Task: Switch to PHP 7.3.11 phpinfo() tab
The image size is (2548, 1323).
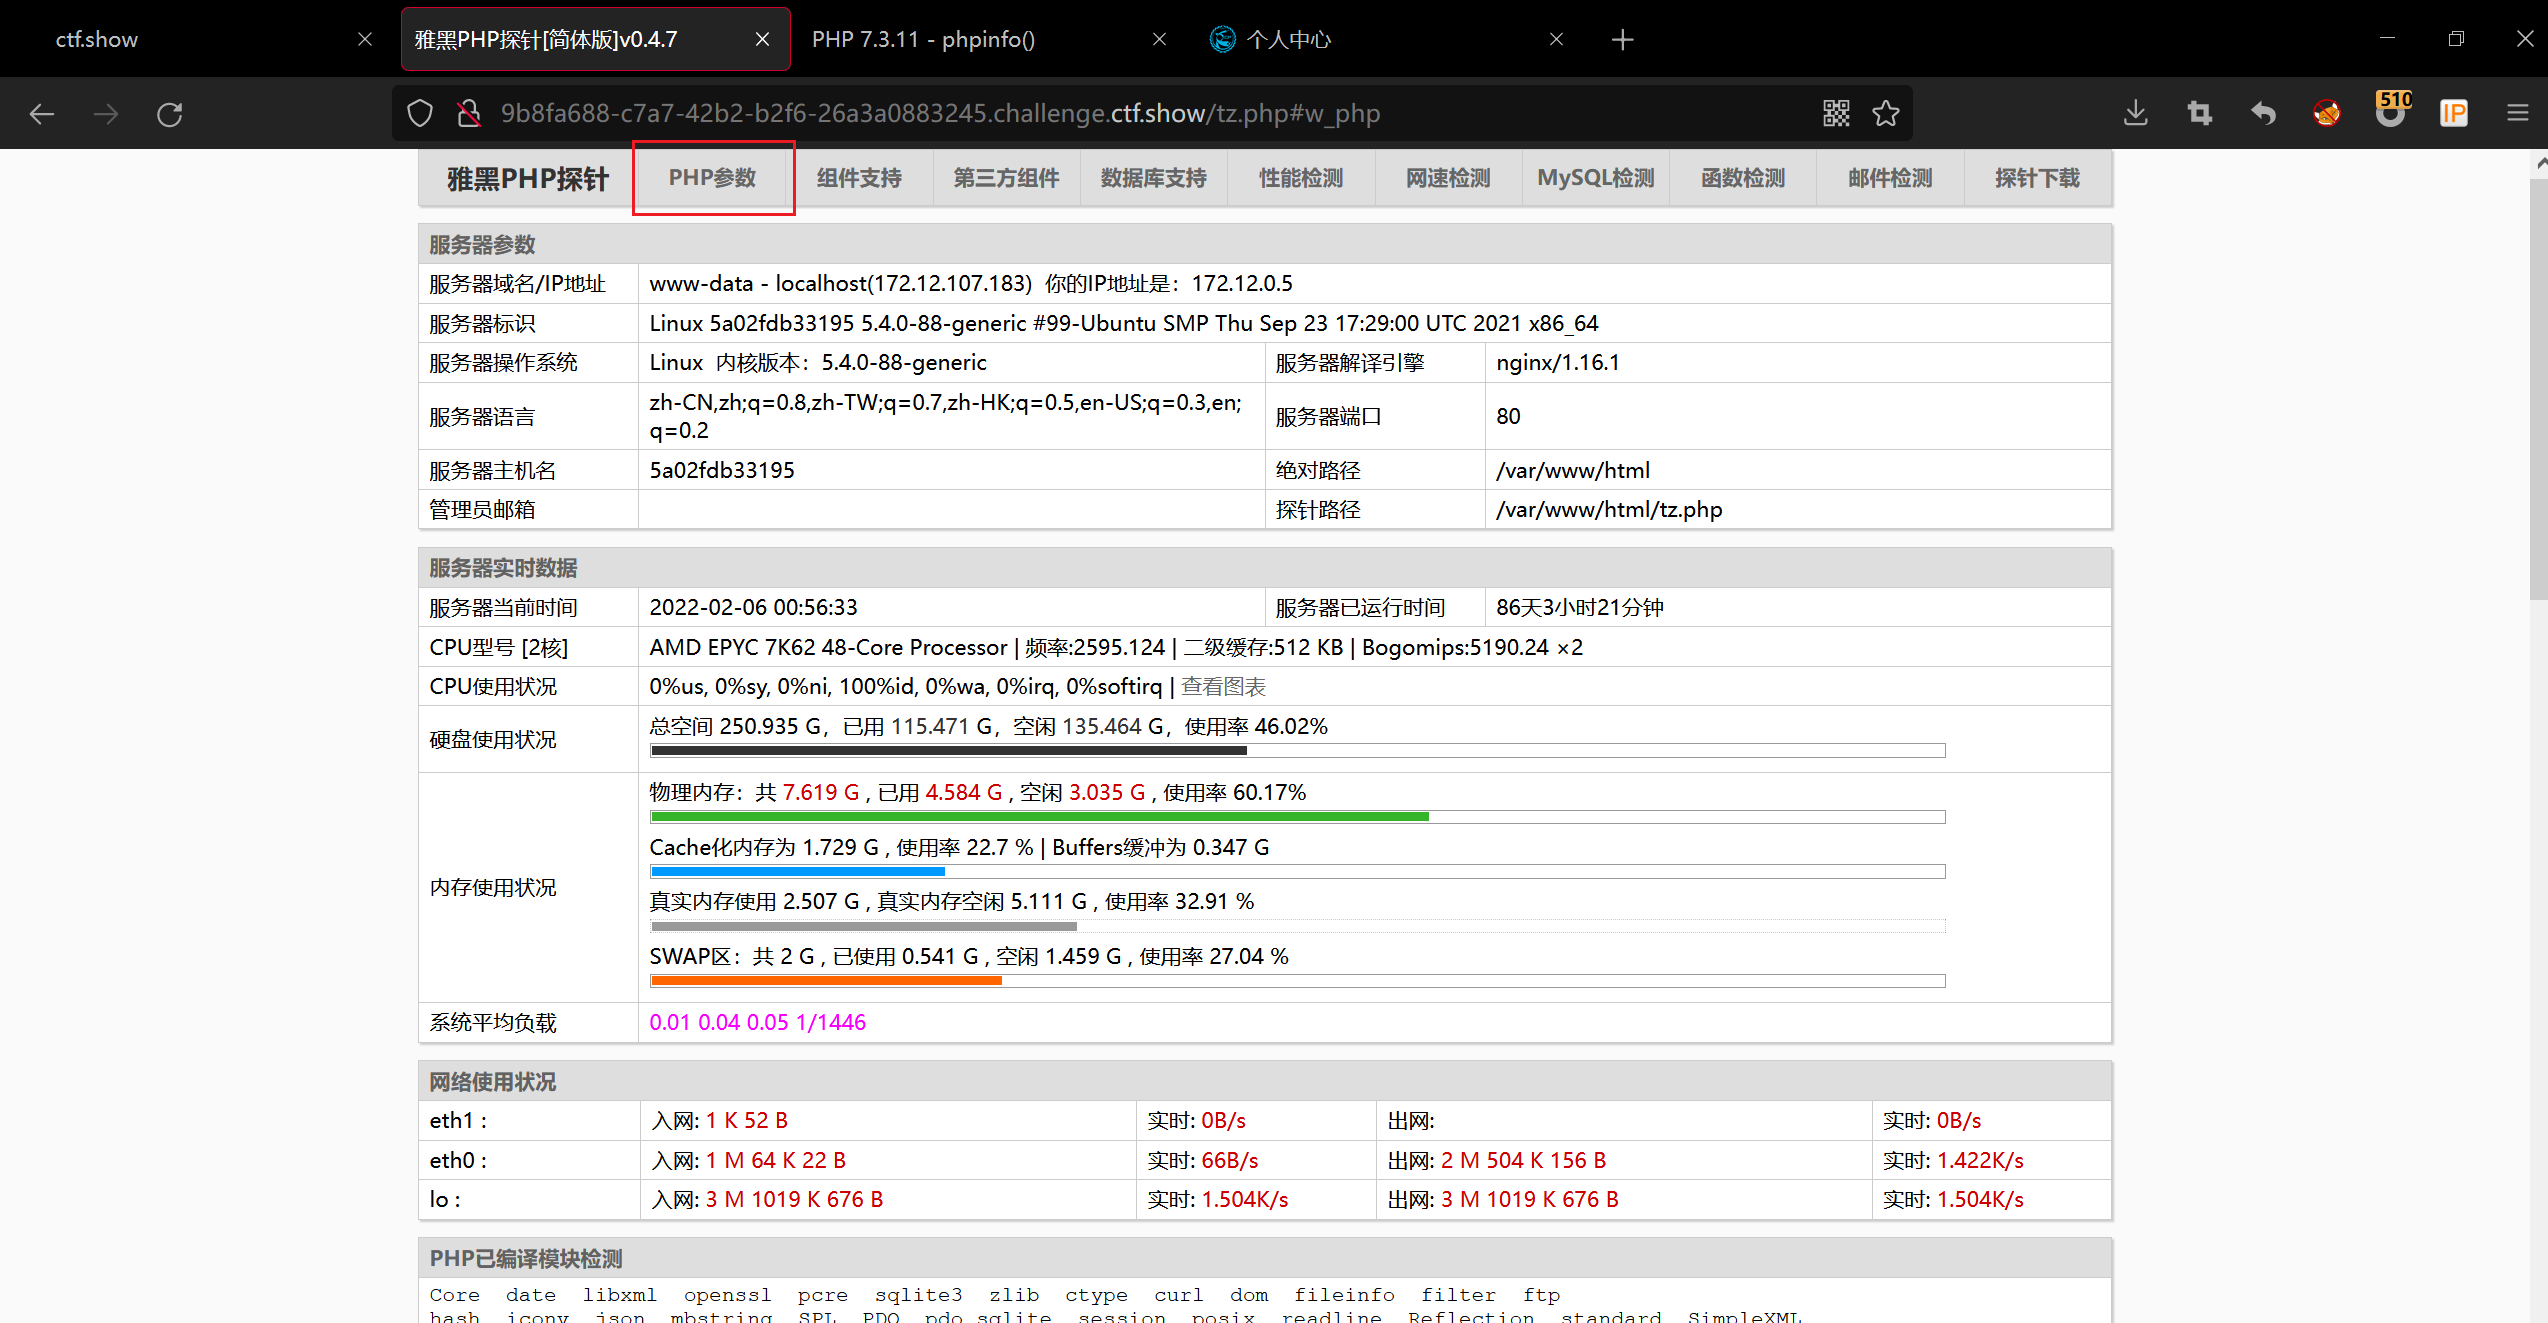Action: 923,40
